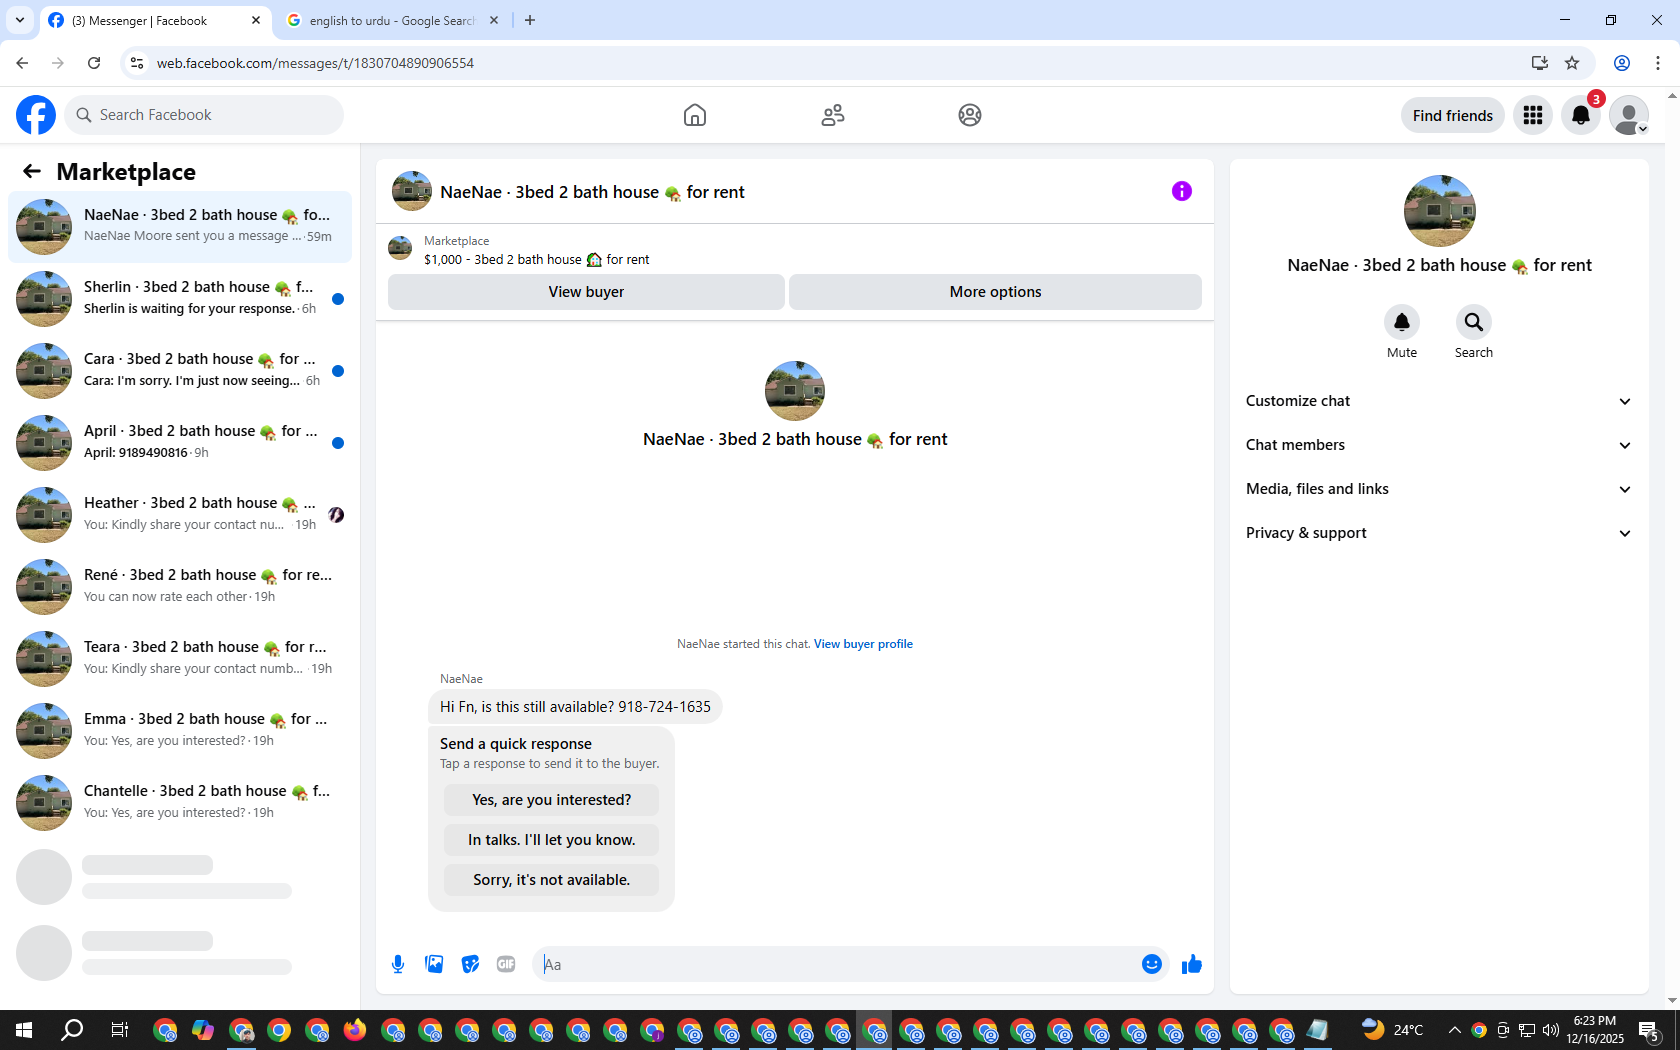Image resolution: width=1680 pixels, height=1050 pixels.
Task: Open Windows taskbar search
Action: [x=72, y=1030]
